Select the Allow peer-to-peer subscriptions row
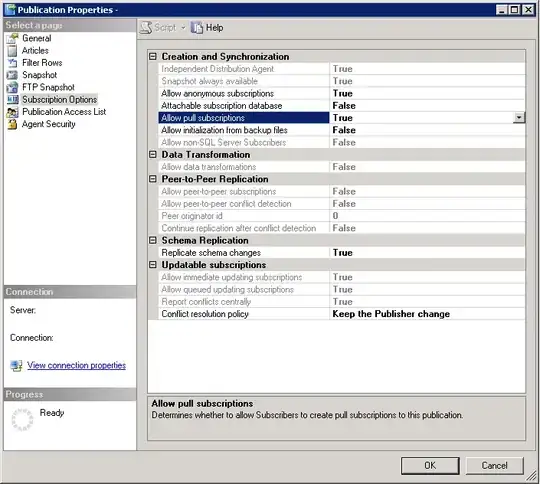540x484 pixels. tap(342, 192)
